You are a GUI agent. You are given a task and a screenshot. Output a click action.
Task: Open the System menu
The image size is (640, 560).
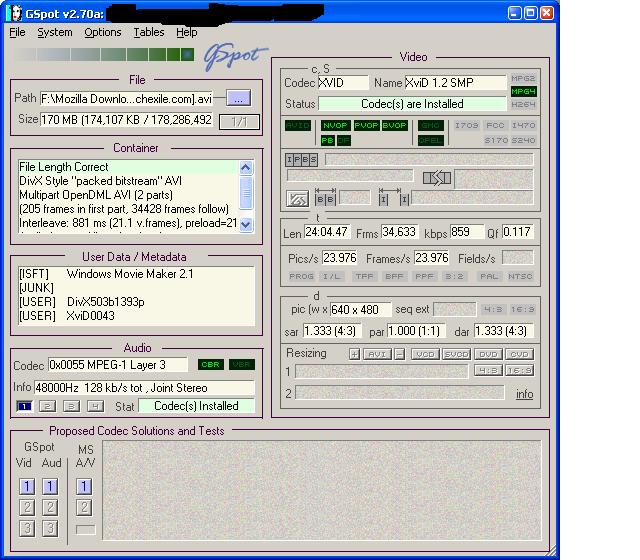[x=55, y=32]
